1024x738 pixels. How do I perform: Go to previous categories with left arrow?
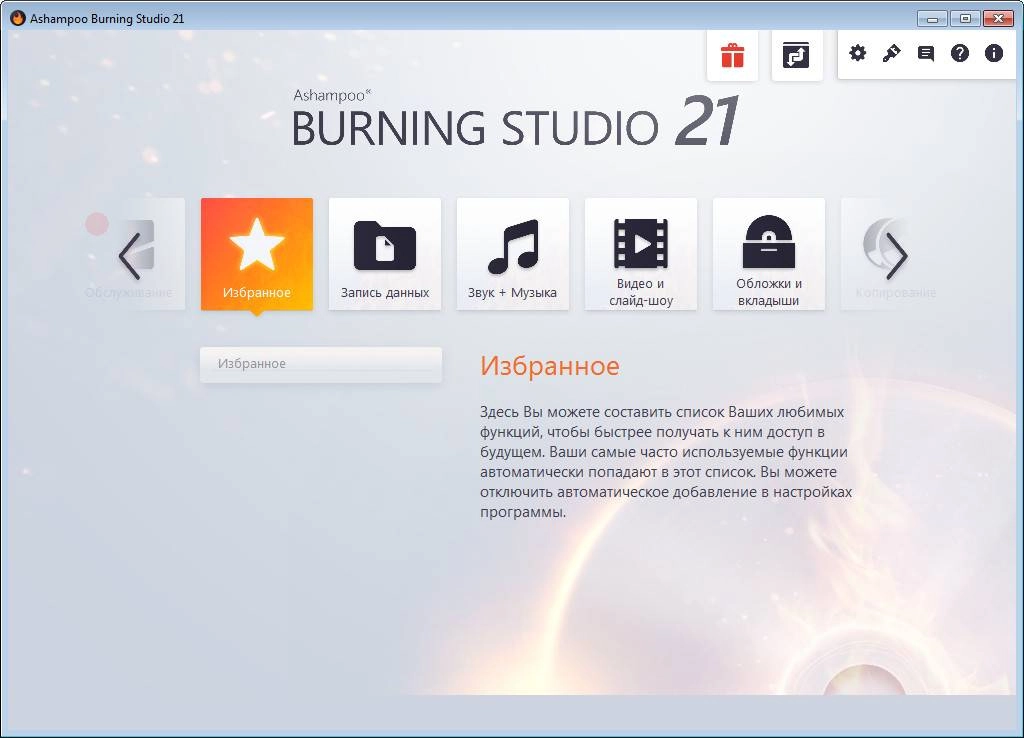tap(130, 256)
